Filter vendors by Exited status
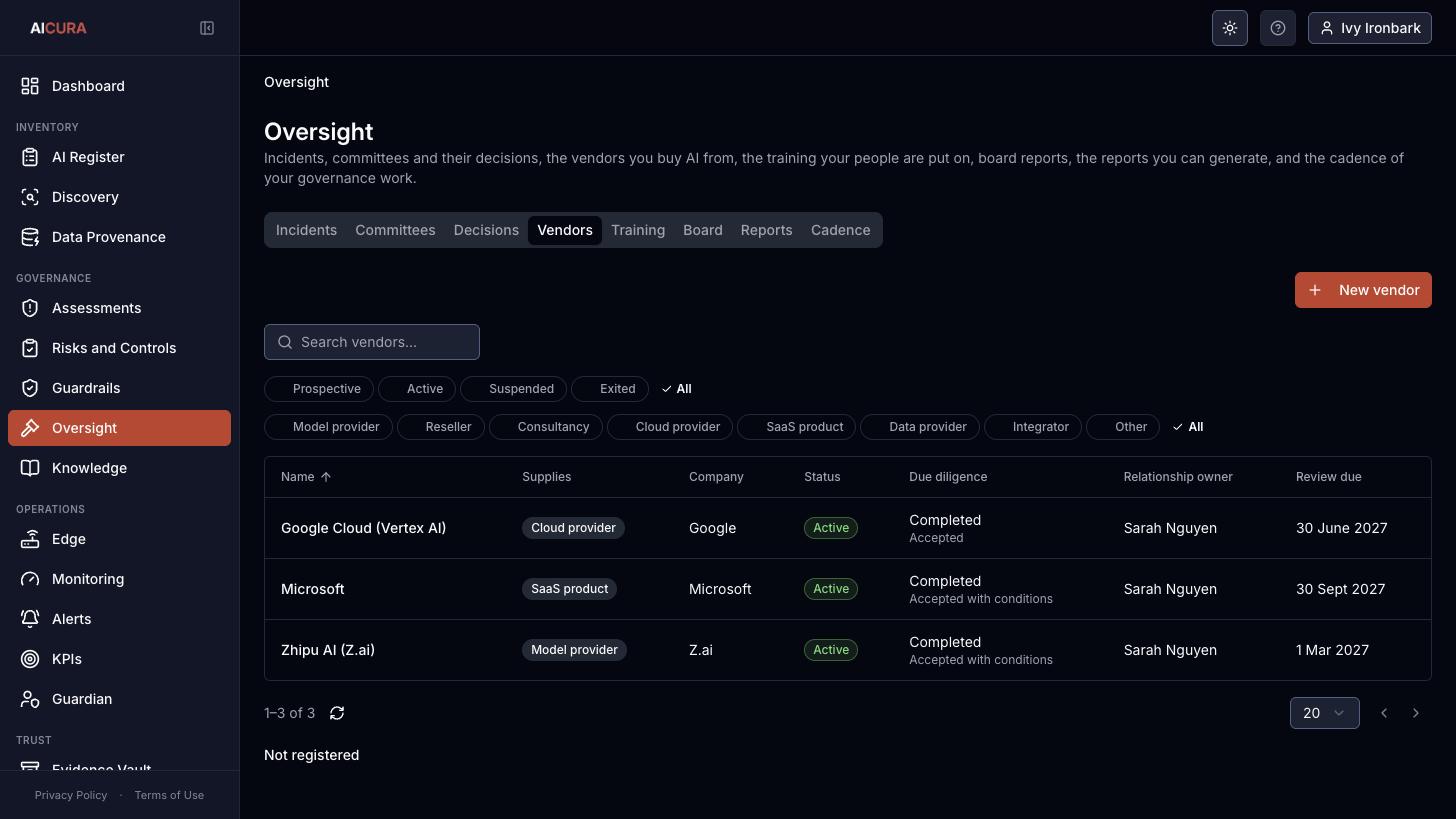The image size is (1456, 819). [610, 389]
